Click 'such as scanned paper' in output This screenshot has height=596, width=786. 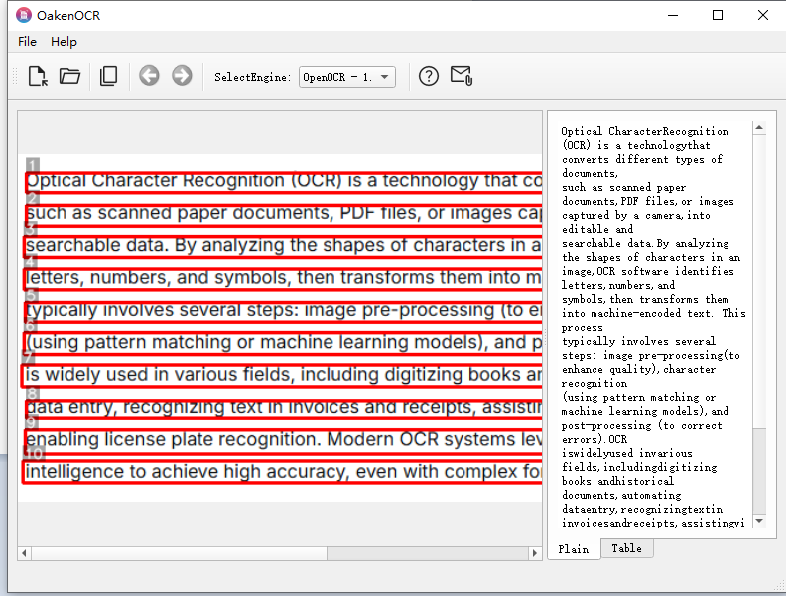click(624, 187)
